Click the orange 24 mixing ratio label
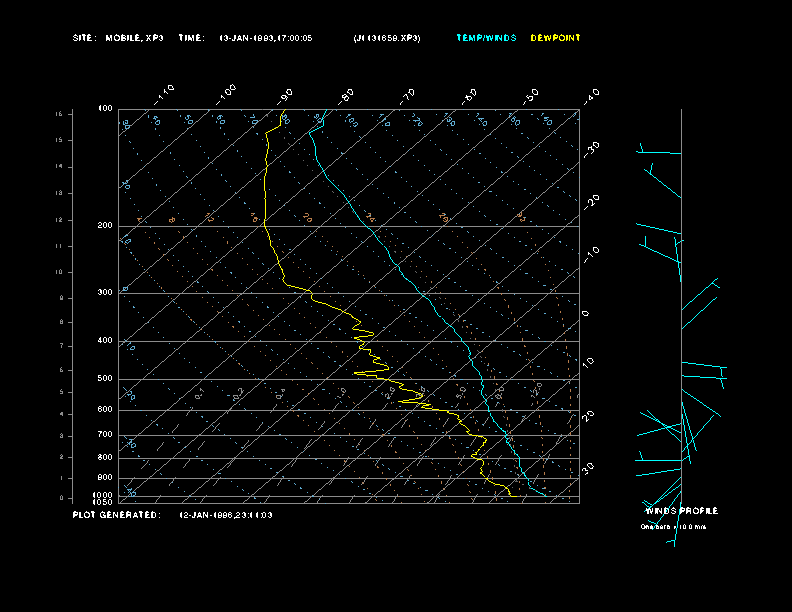 [x=371, y=218]
